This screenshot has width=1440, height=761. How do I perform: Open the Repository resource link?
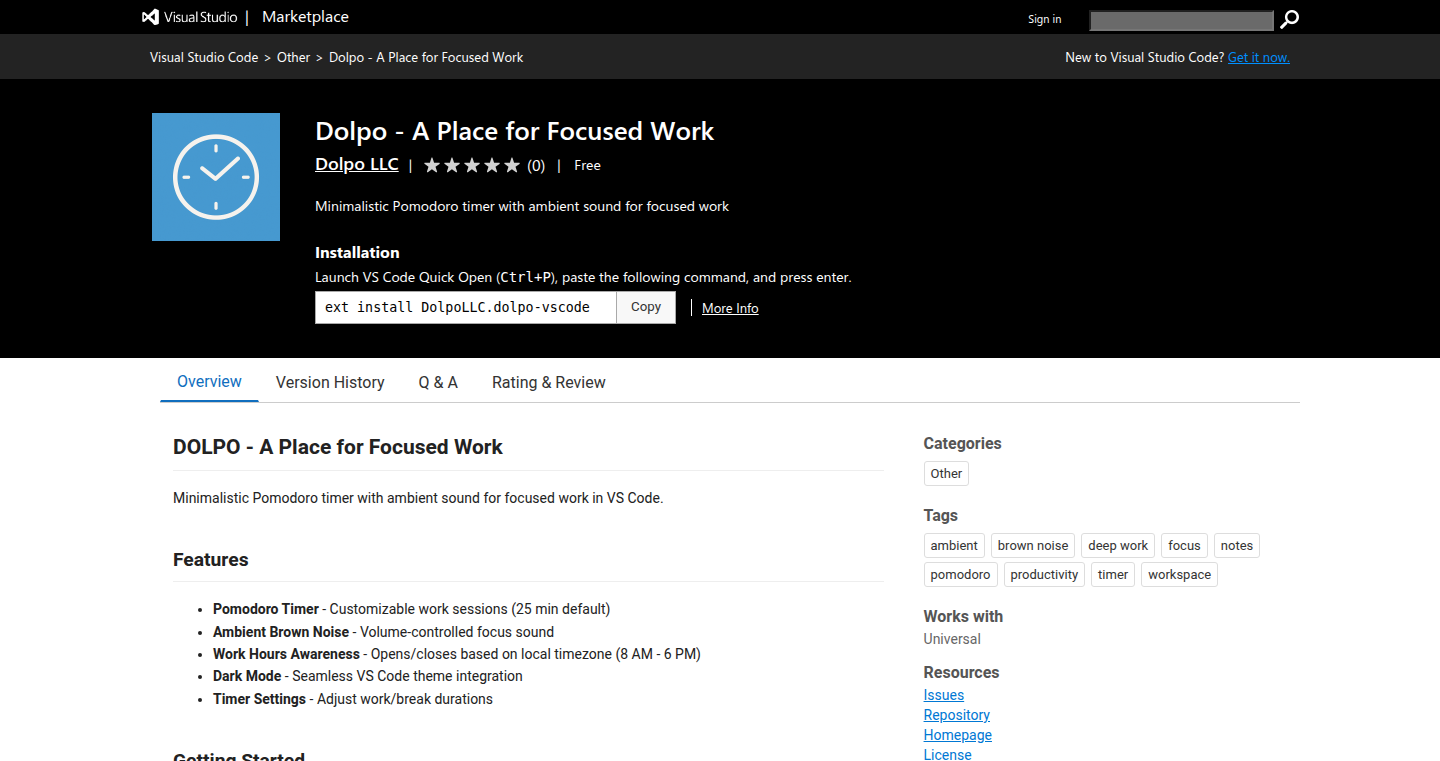point(957,715)
